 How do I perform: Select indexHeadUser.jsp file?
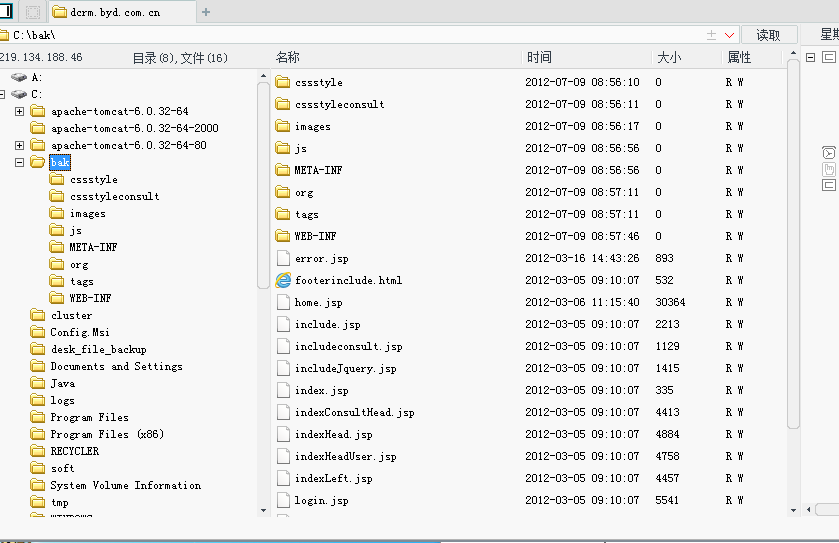point(346,456)
